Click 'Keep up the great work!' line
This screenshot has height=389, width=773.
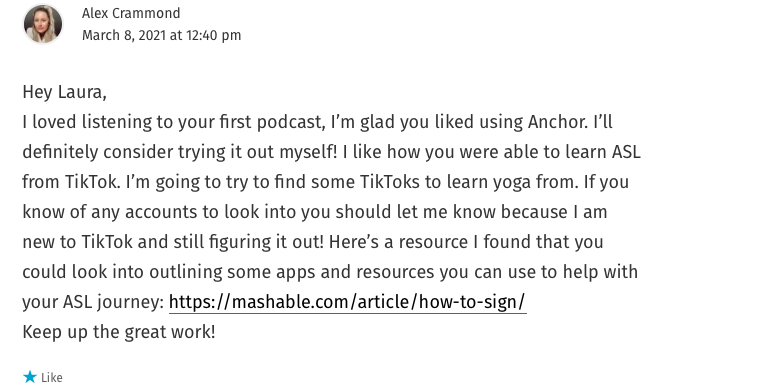[119, 332]
